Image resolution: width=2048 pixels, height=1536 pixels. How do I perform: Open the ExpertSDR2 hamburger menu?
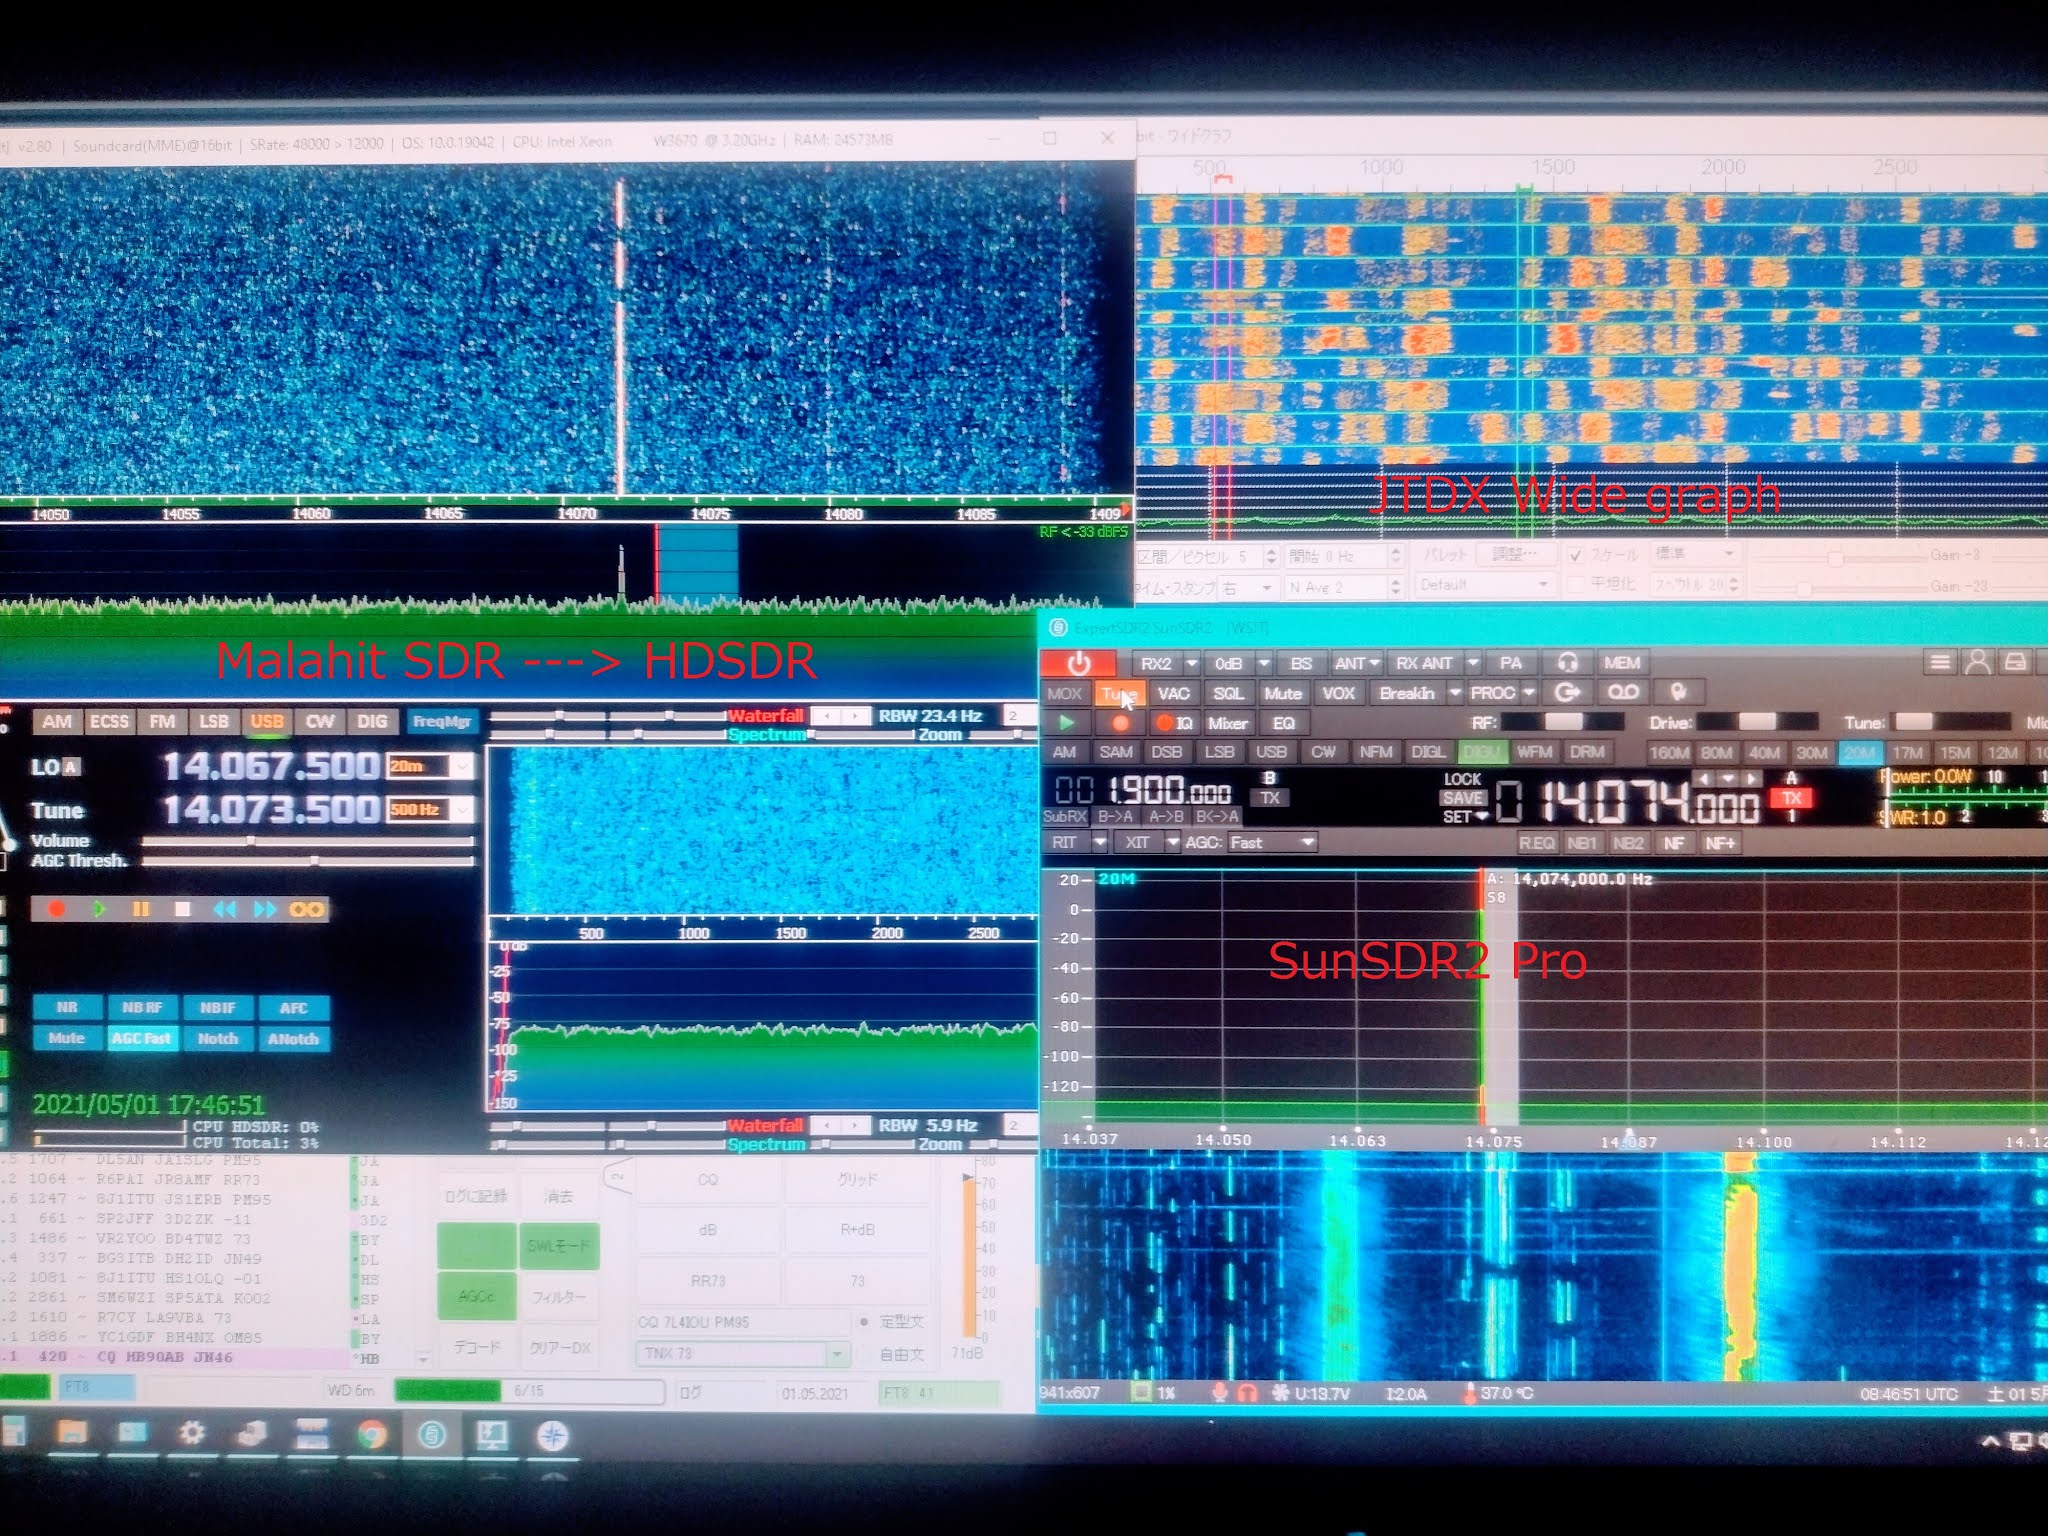(x=1940, y=660)
